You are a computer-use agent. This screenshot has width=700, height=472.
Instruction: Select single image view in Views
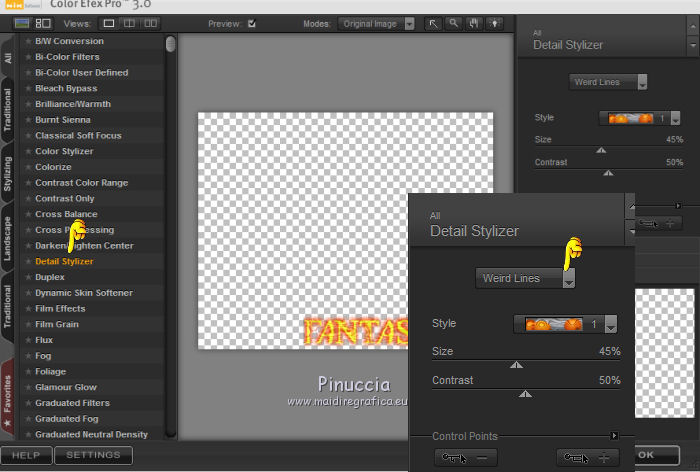(108, 24)
